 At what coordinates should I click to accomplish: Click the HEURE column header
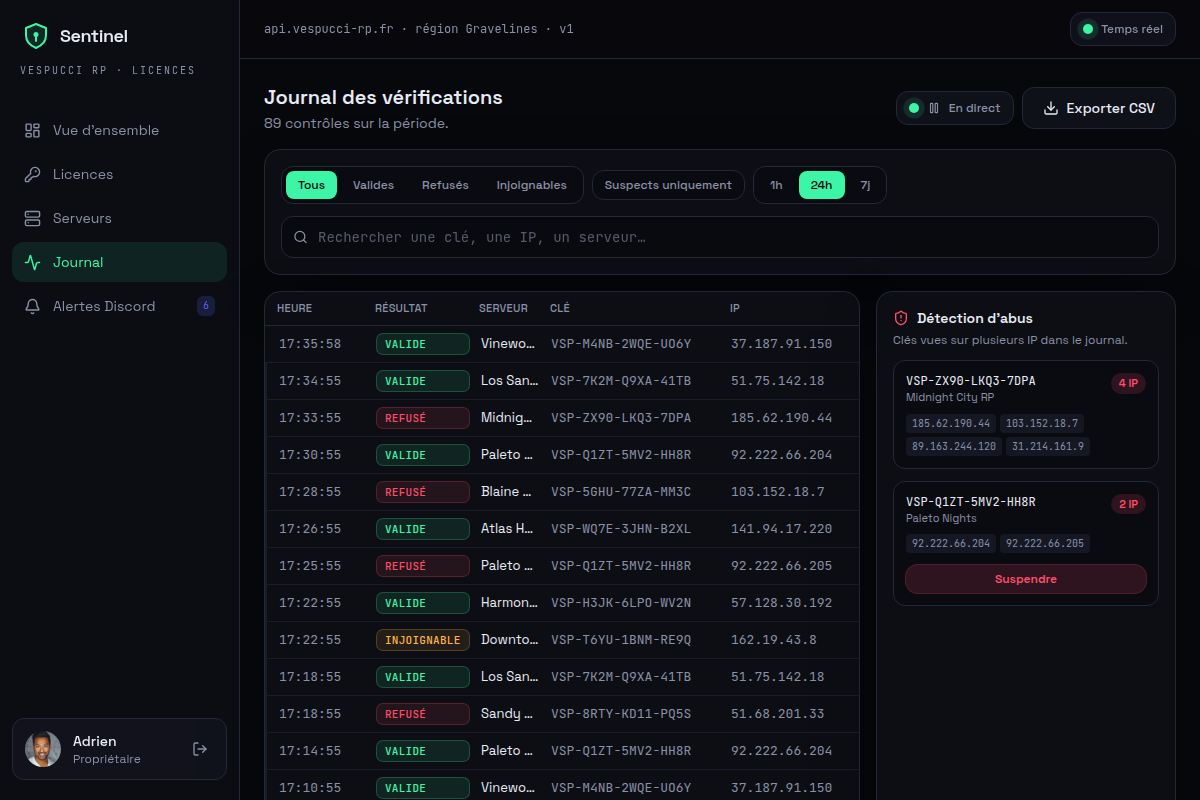[295, 309]
